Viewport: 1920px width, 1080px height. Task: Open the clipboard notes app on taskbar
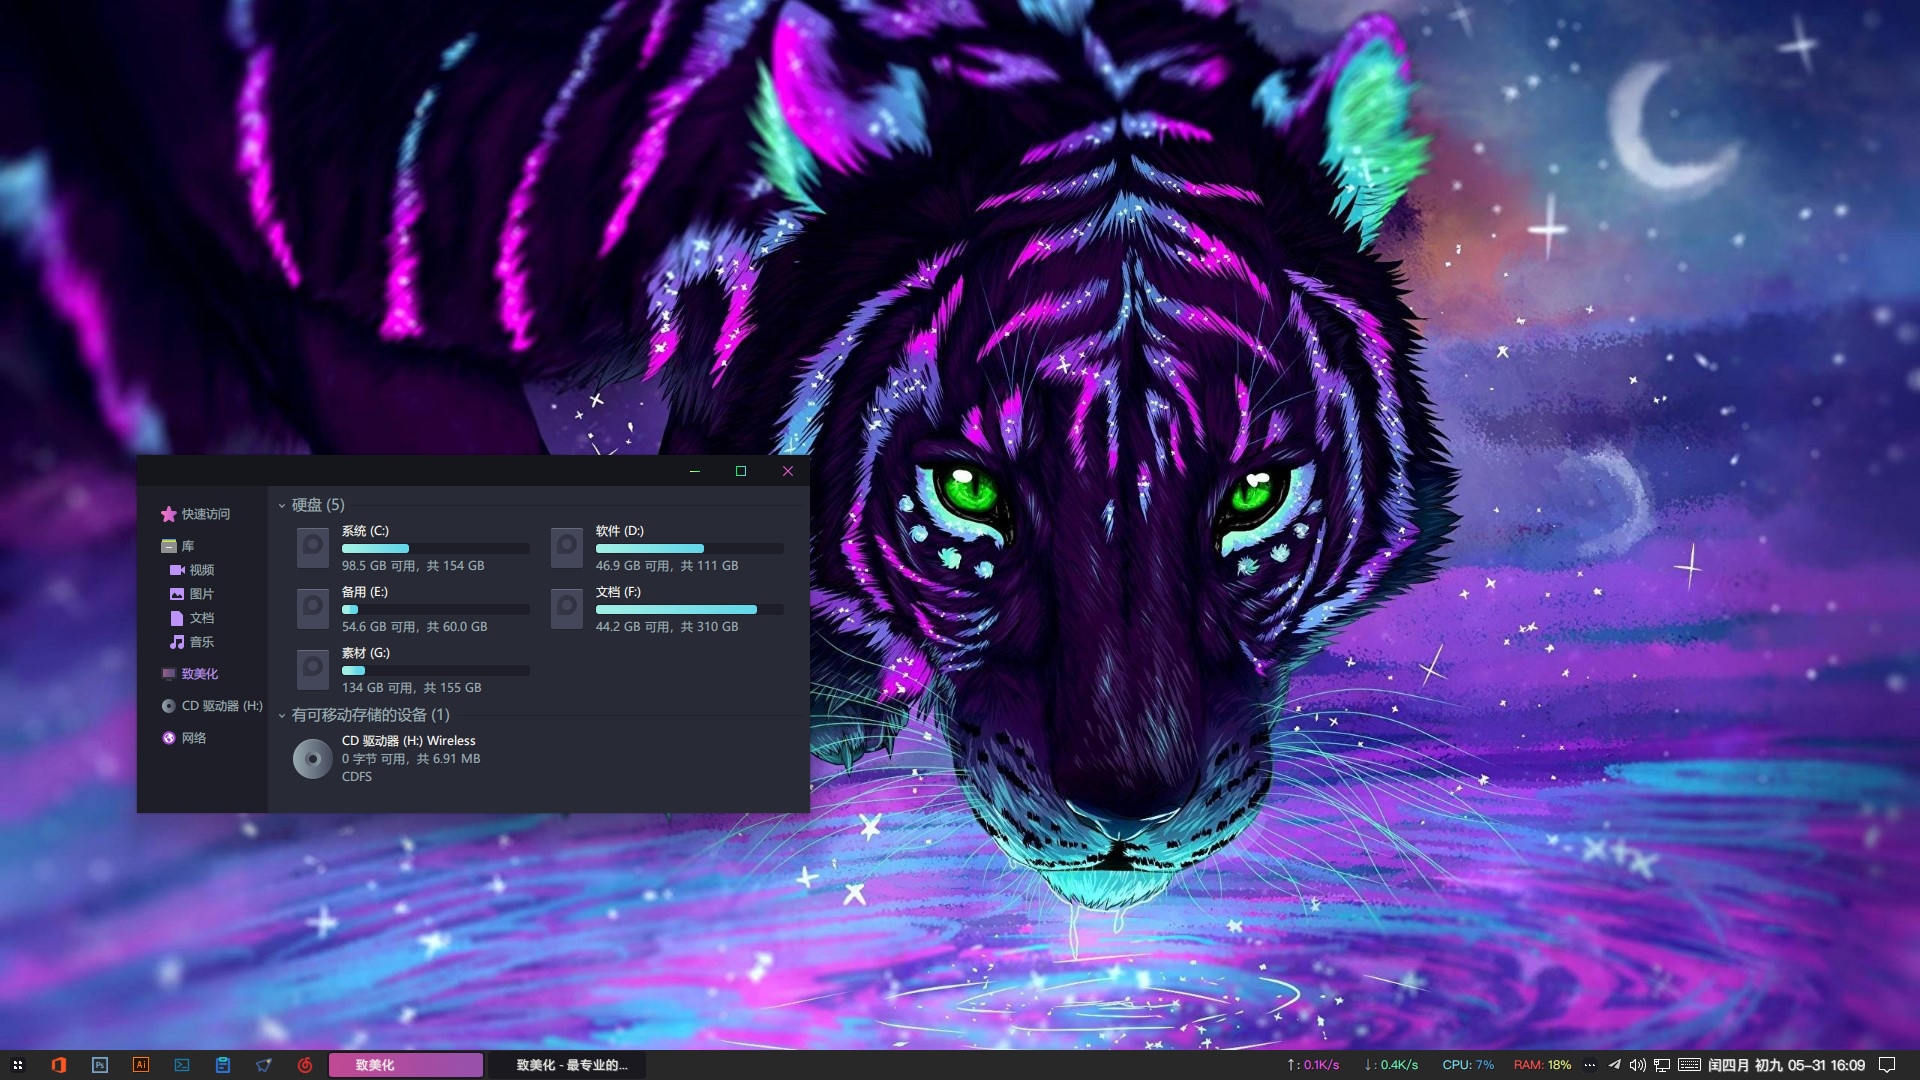222,1065
